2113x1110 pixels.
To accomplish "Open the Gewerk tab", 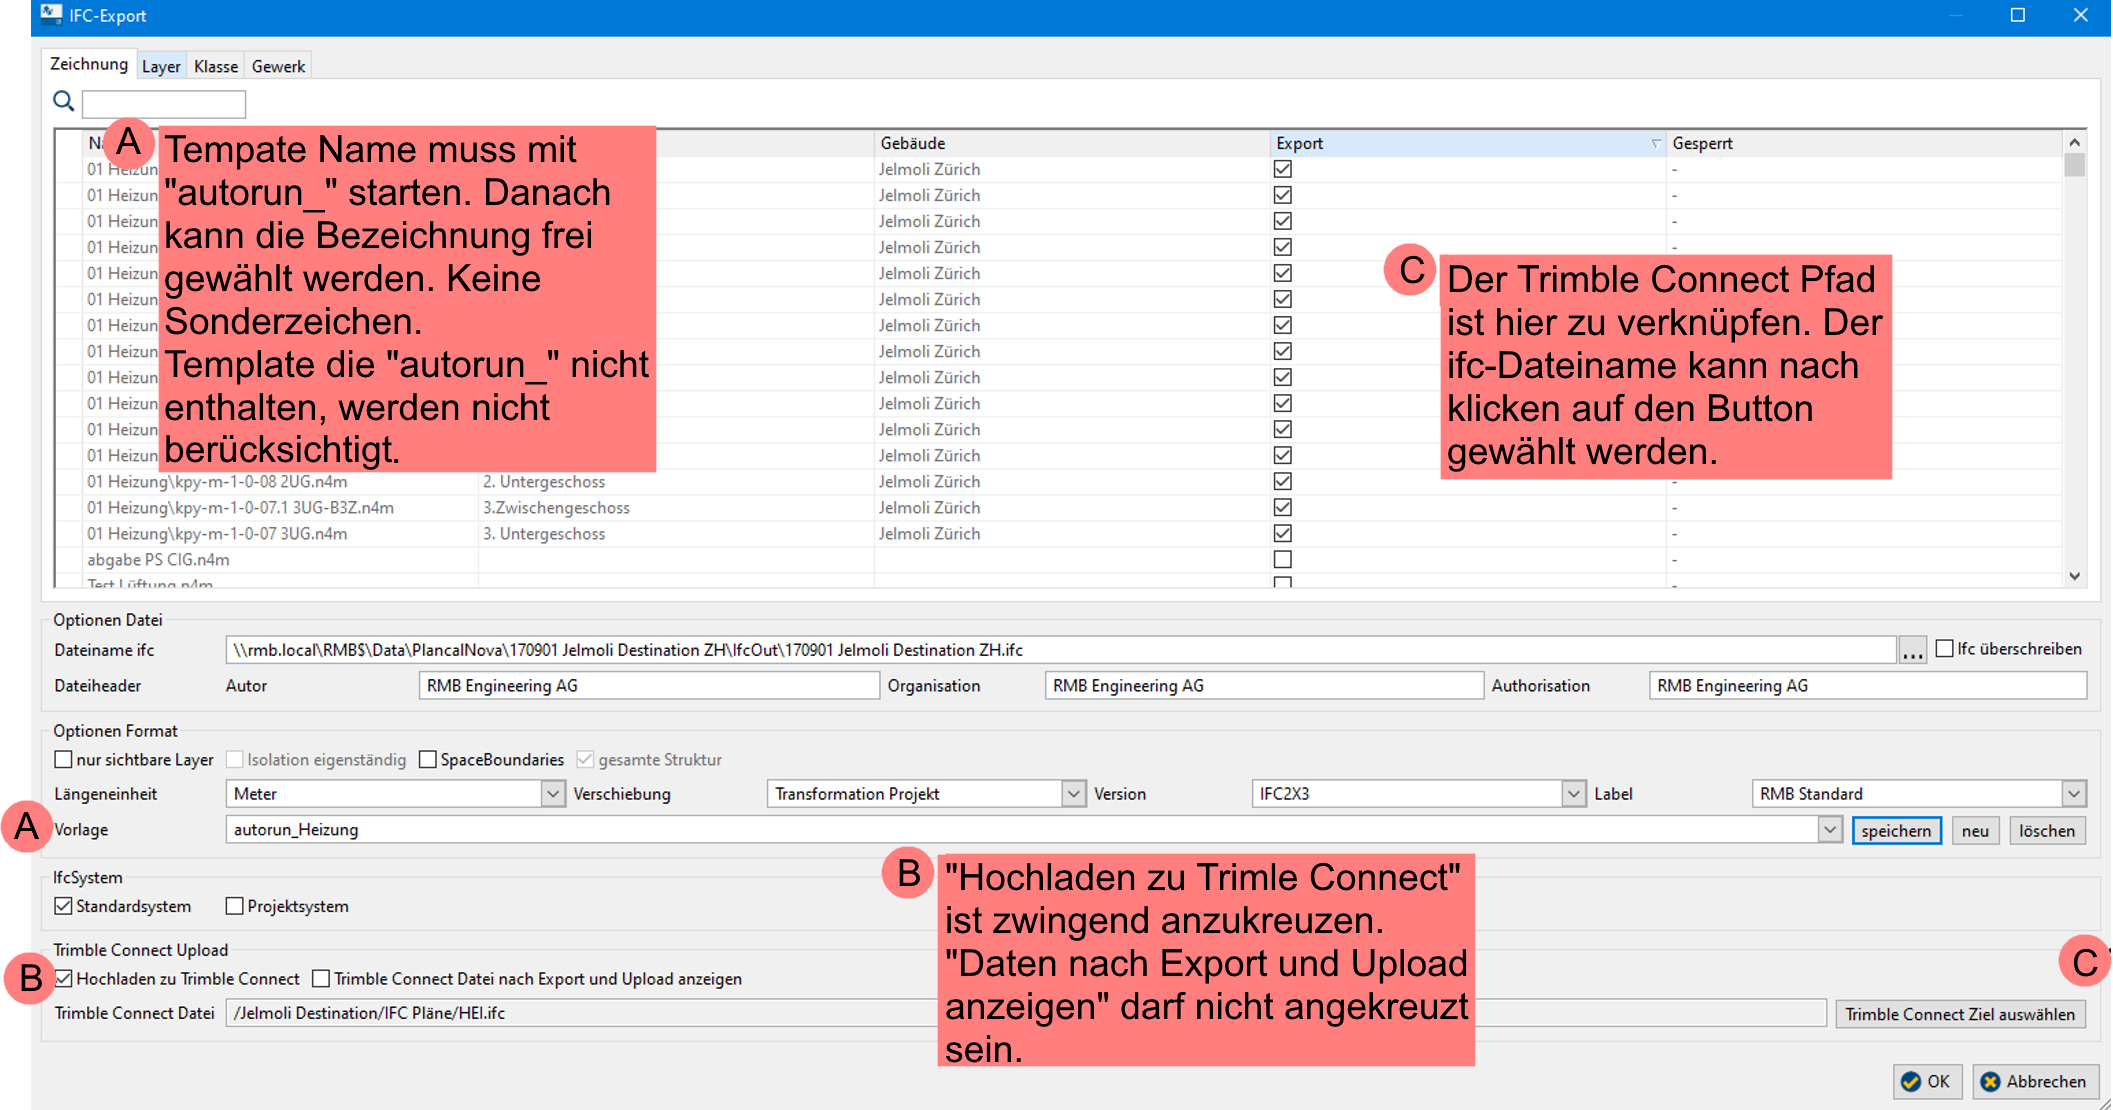I will 278,66.
